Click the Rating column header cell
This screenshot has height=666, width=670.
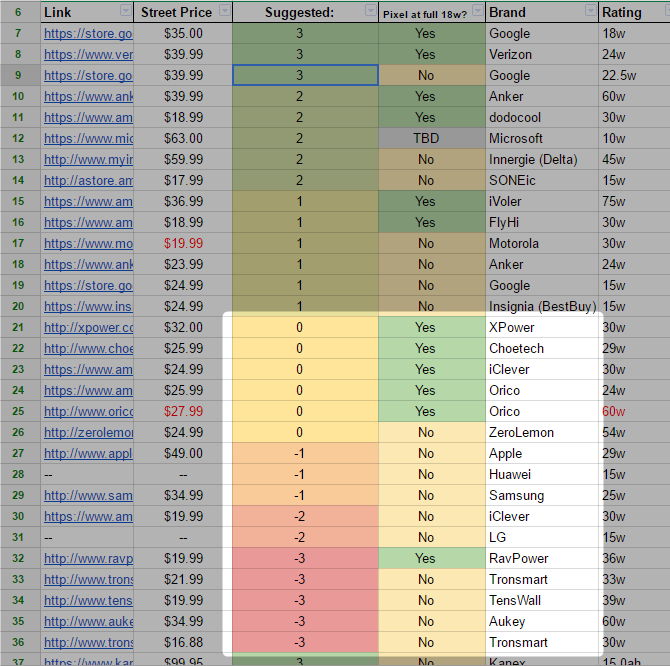(x=630, y=12)
